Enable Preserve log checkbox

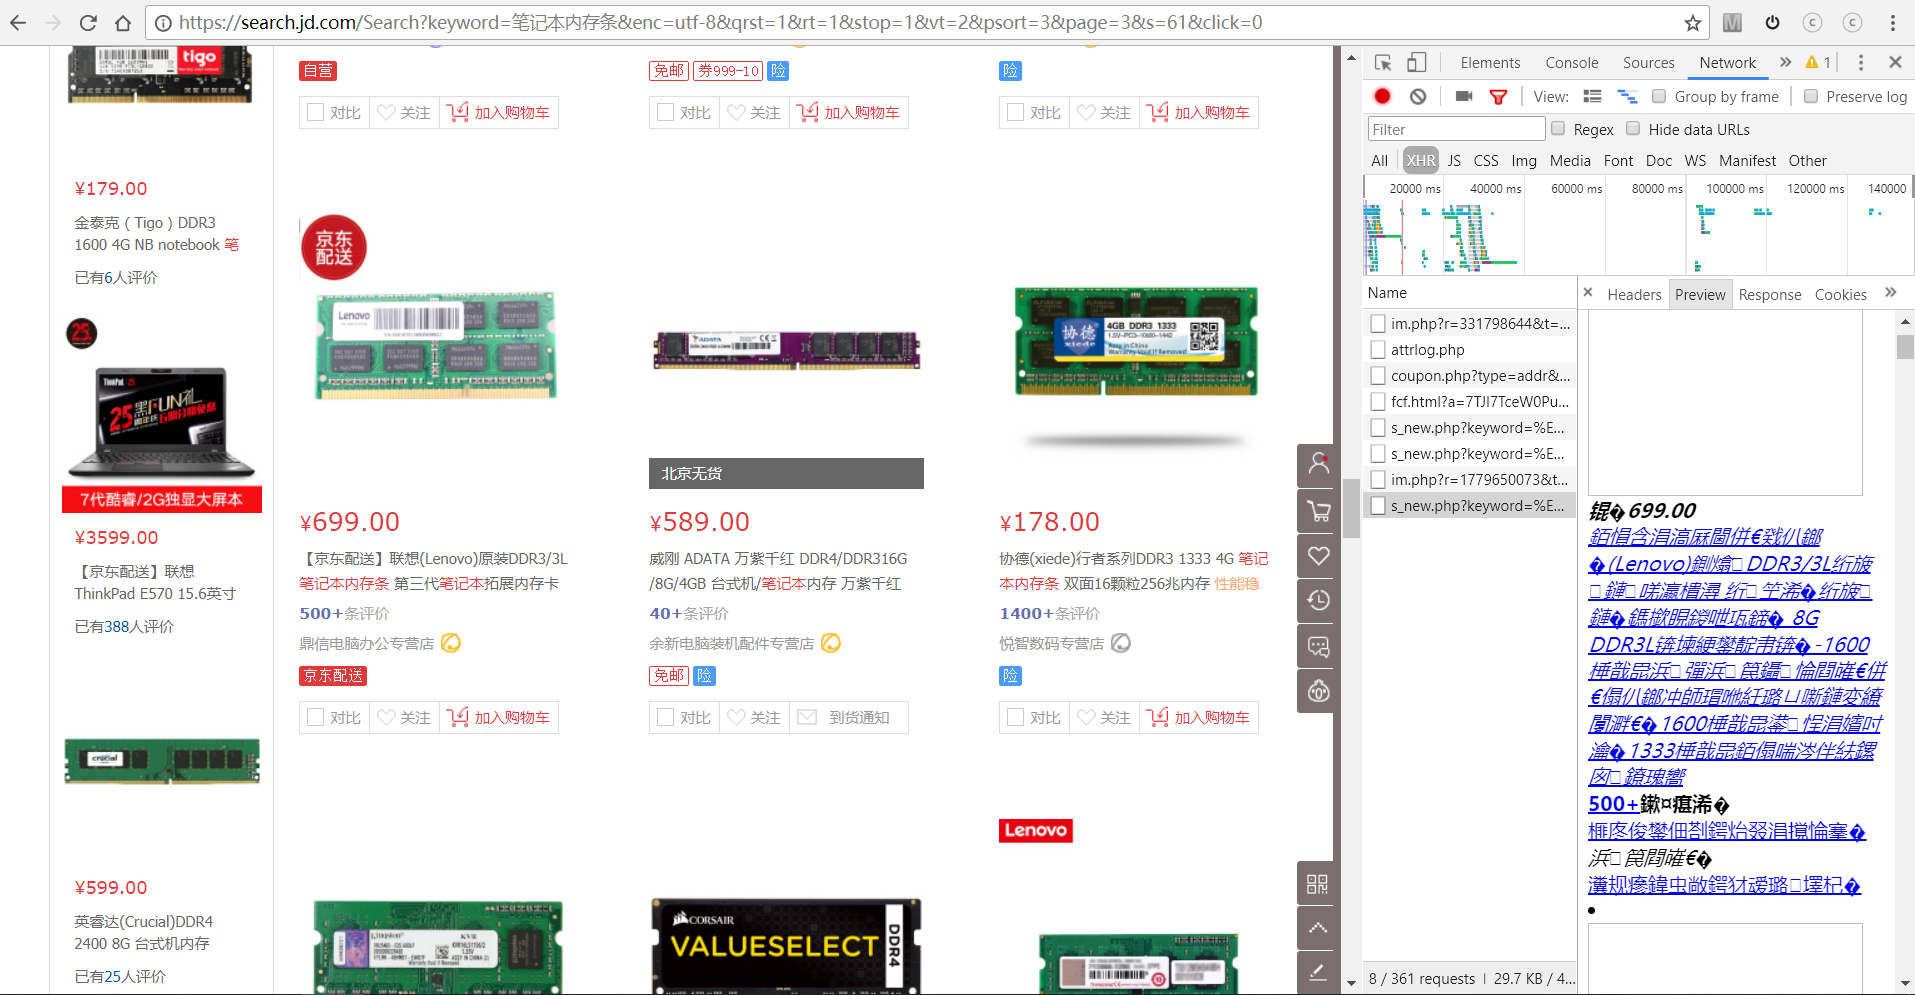(x=1811, y=96)
